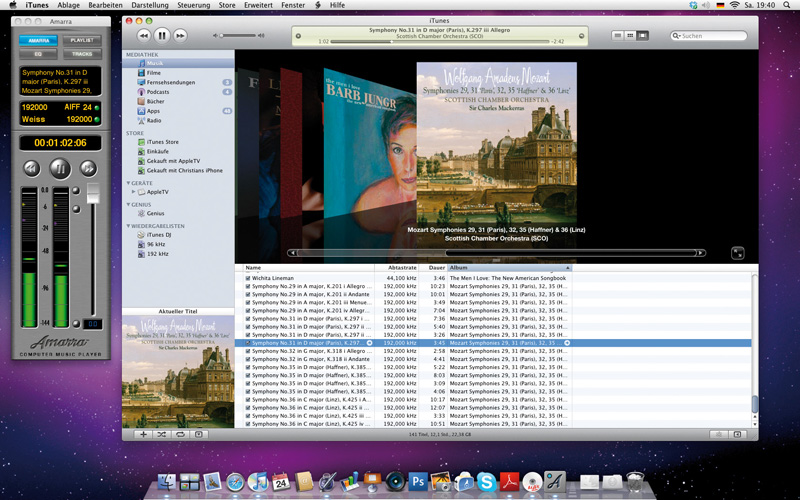Collapse the GERÄTE section
The width and height of the screenshot is (800, 500).
click(x=129, y=183)
